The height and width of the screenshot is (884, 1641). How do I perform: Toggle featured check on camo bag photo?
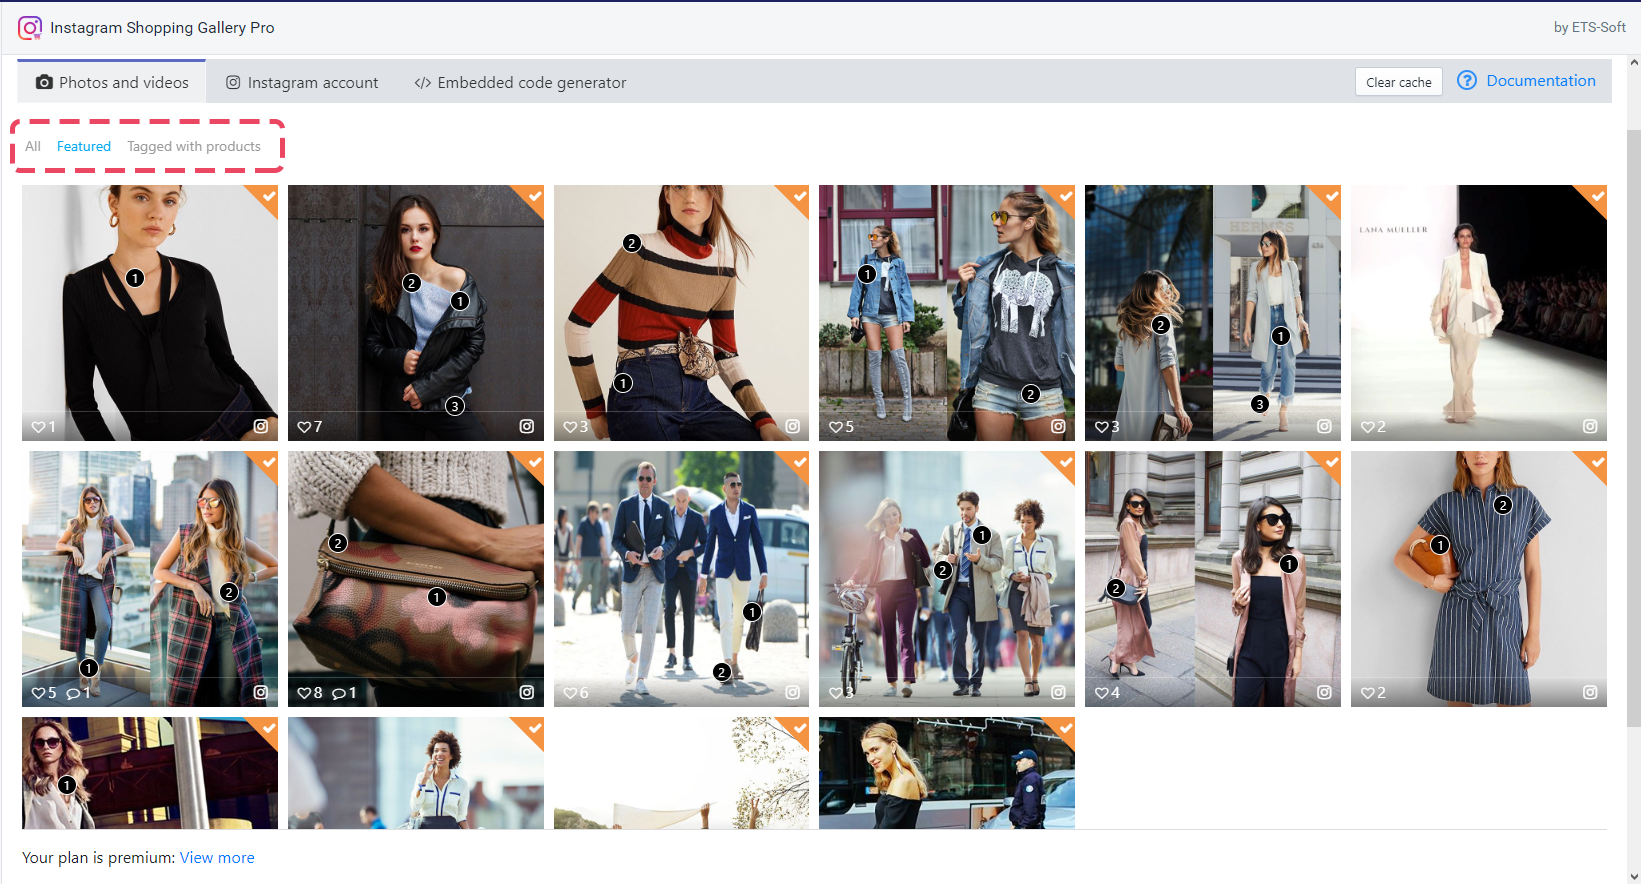[x=533, y=462]
